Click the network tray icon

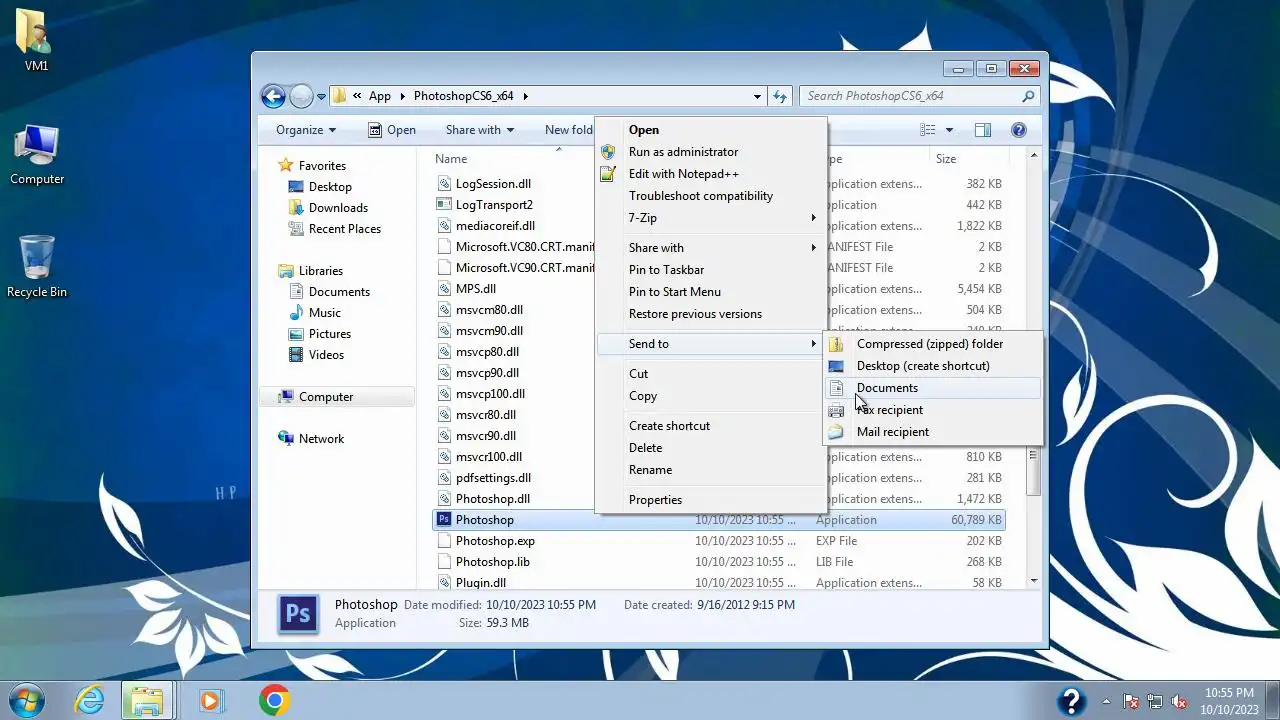[x=1155, y=701]
